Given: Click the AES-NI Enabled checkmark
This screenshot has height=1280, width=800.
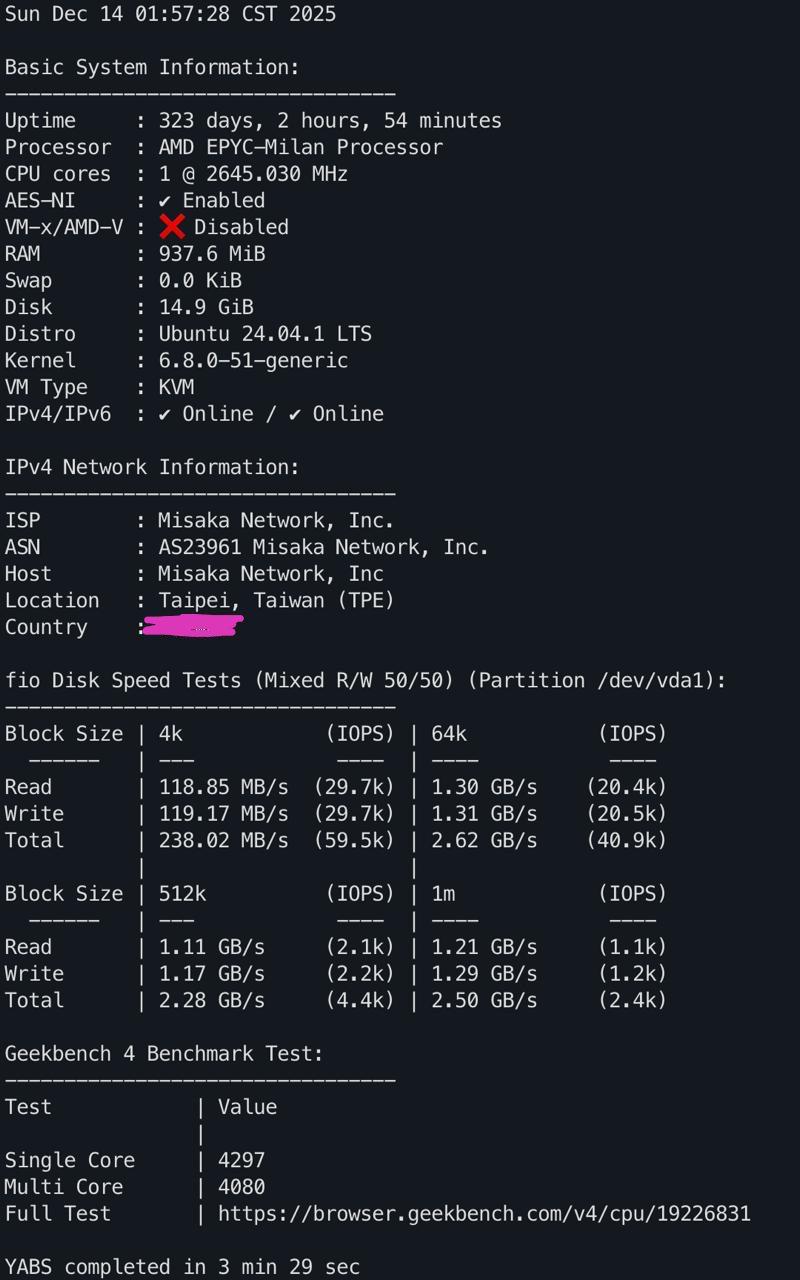Looking at the screenshot, I should point(165,201).
